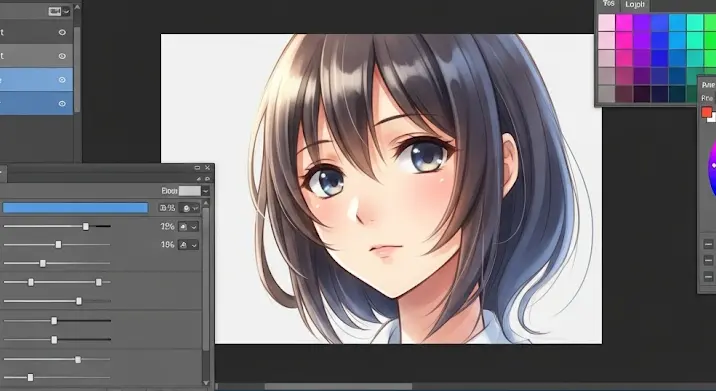The image size is (716, 391).
Task: Click the blue opacity bar
Action: point(75,208)
